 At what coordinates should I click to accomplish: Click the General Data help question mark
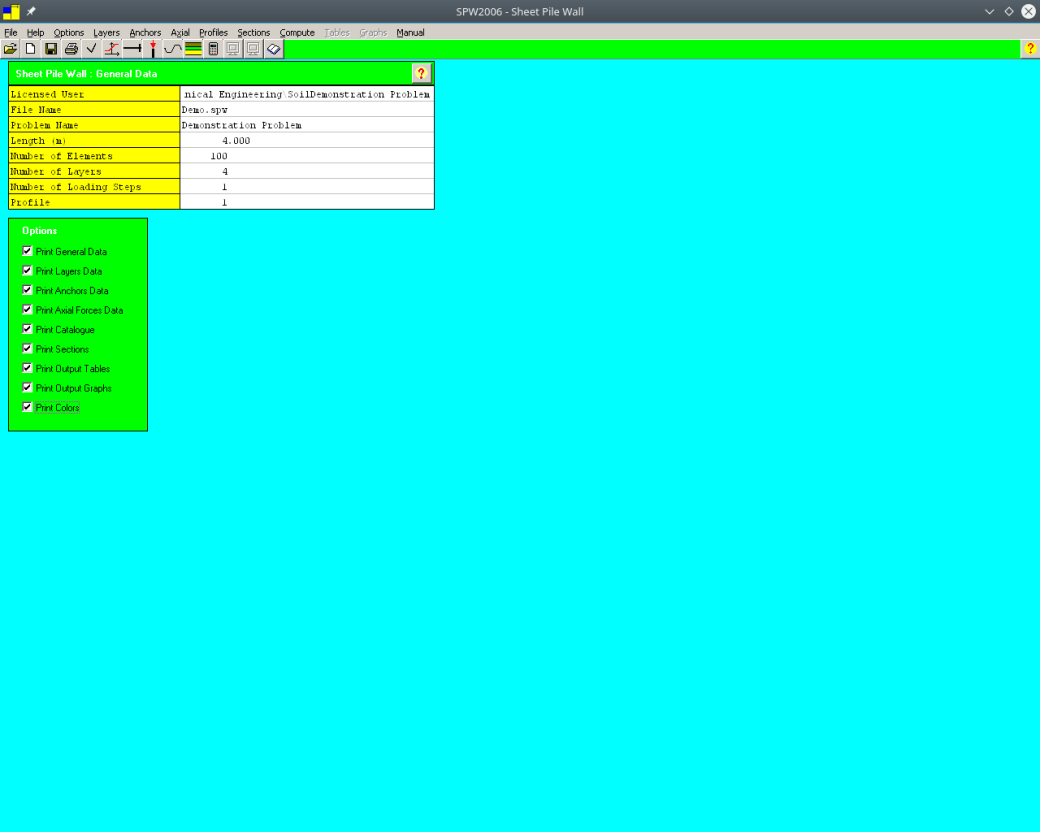[x=421, y=73]
